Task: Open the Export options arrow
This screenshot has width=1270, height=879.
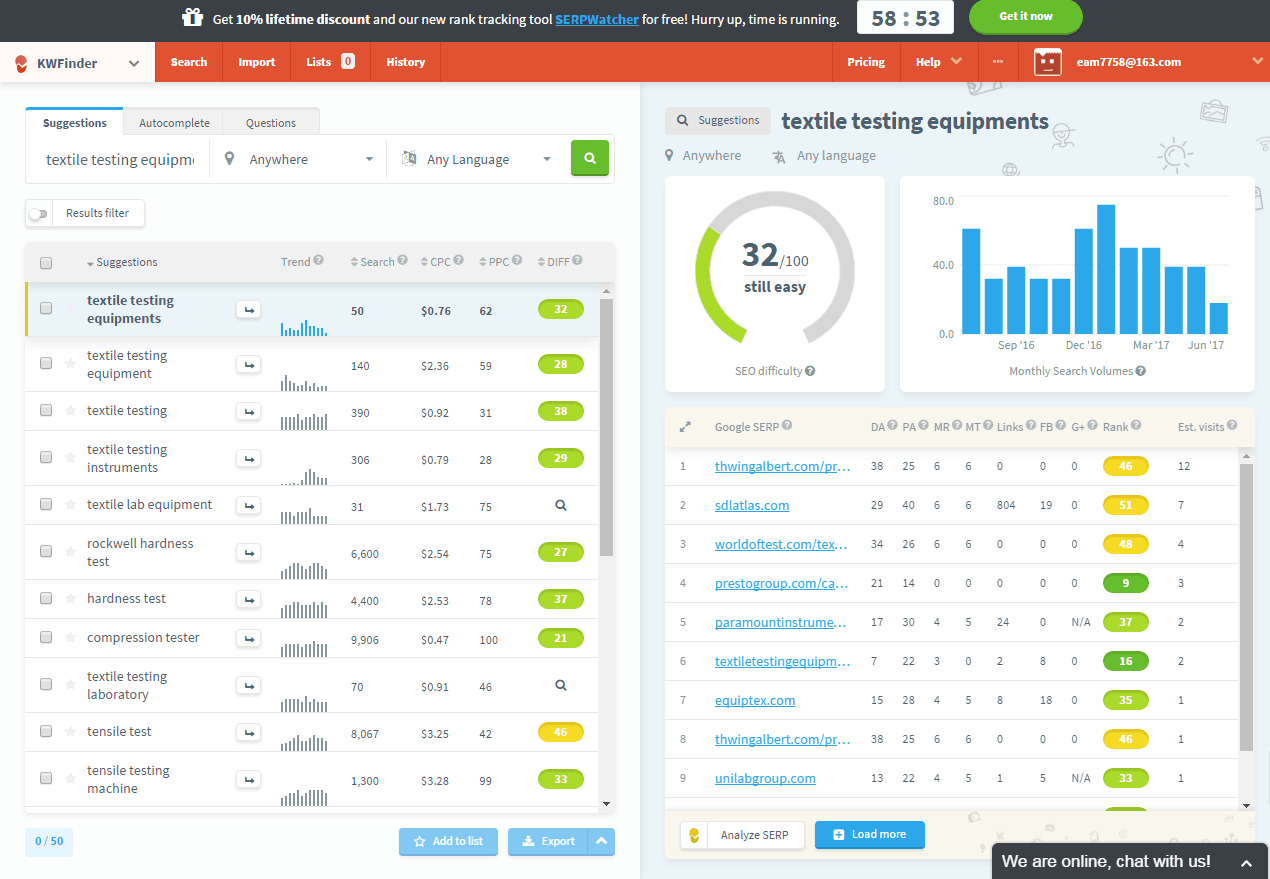Action: click(x=601, y=842)
